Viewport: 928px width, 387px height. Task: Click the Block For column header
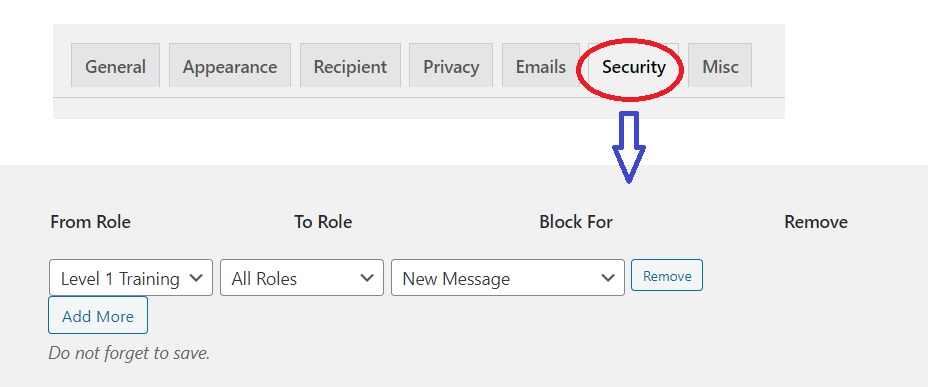pyautogui.click(x=576, y=222)
